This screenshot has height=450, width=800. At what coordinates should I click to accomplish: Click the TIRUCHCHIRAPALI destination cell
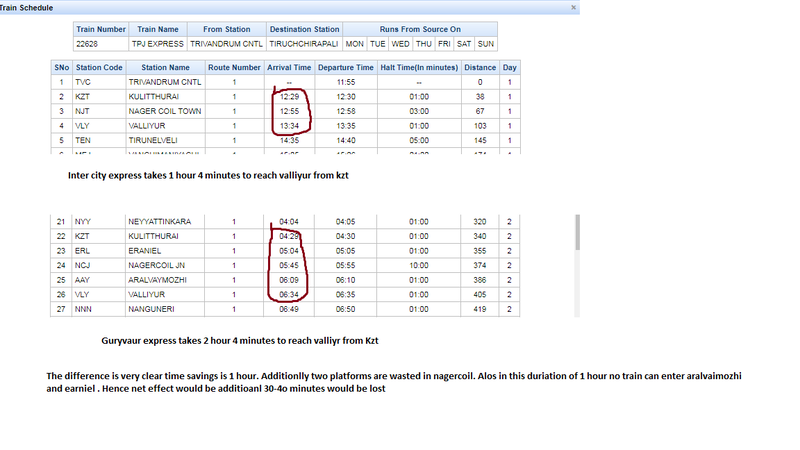(x=302, y=44)
